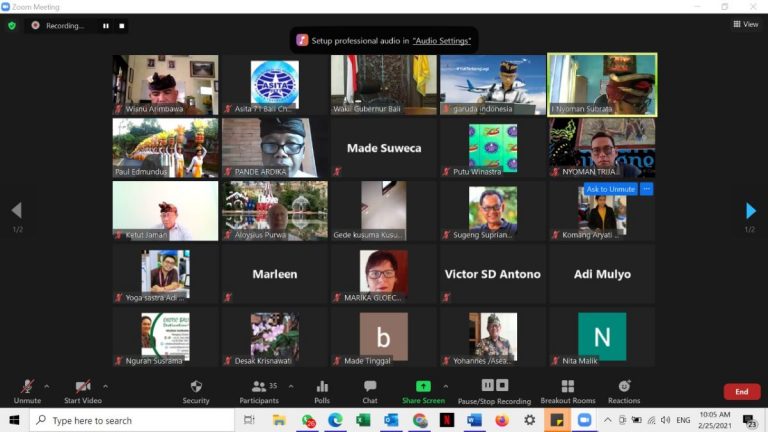768x432 pixels.
Task: Expand caret next to Participants
Action: click(291, 386)
